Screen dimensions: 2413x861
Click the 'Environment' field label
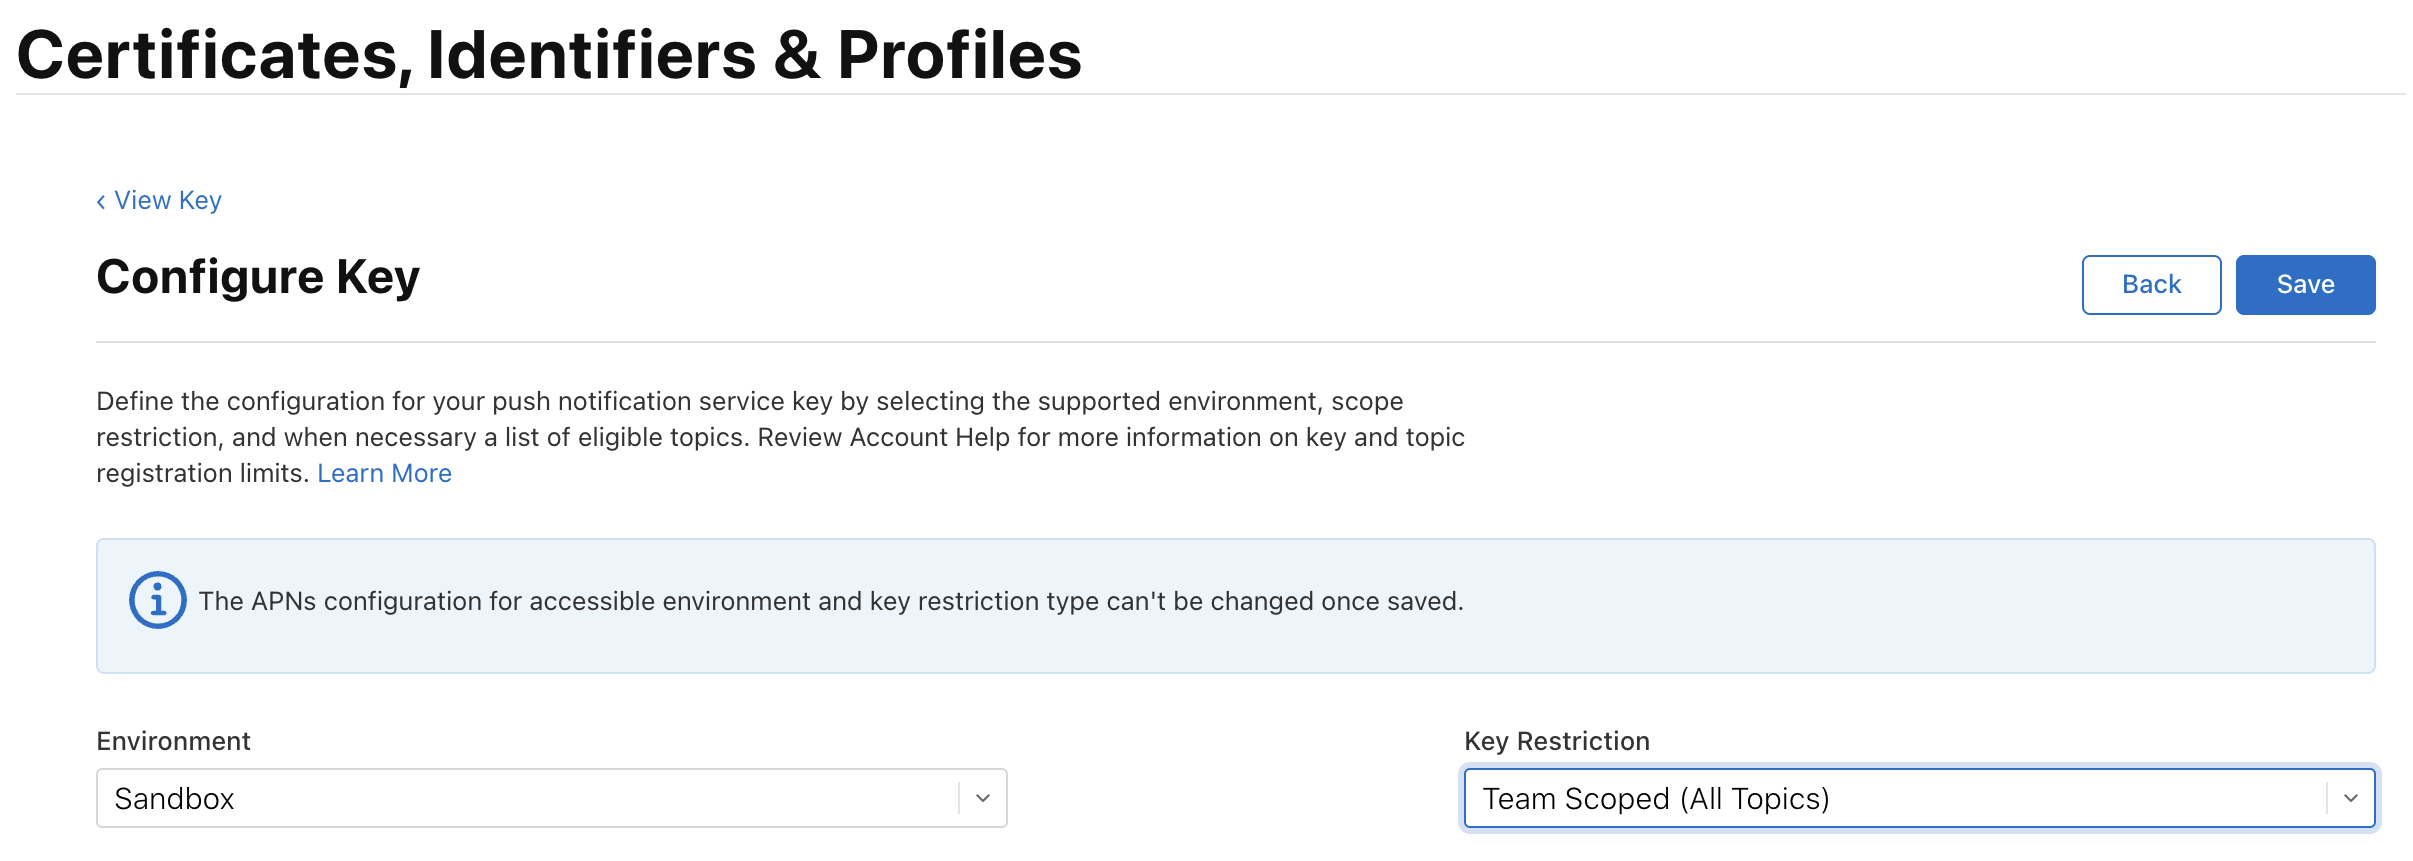coord(173,741)
